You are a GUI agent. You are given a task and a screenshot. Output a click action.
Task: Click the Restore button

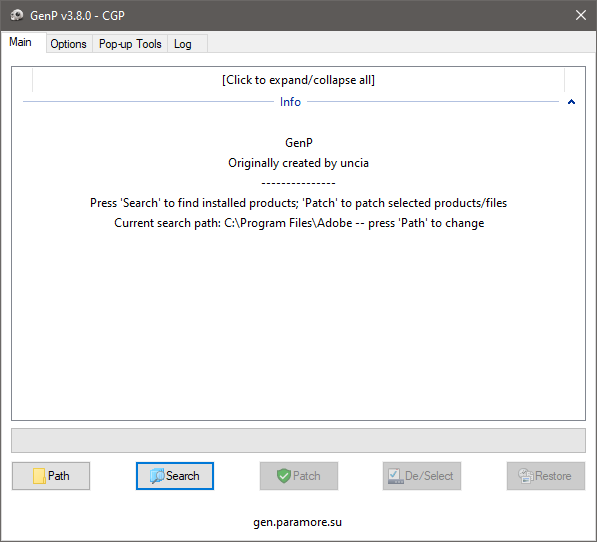pos(546,476)
